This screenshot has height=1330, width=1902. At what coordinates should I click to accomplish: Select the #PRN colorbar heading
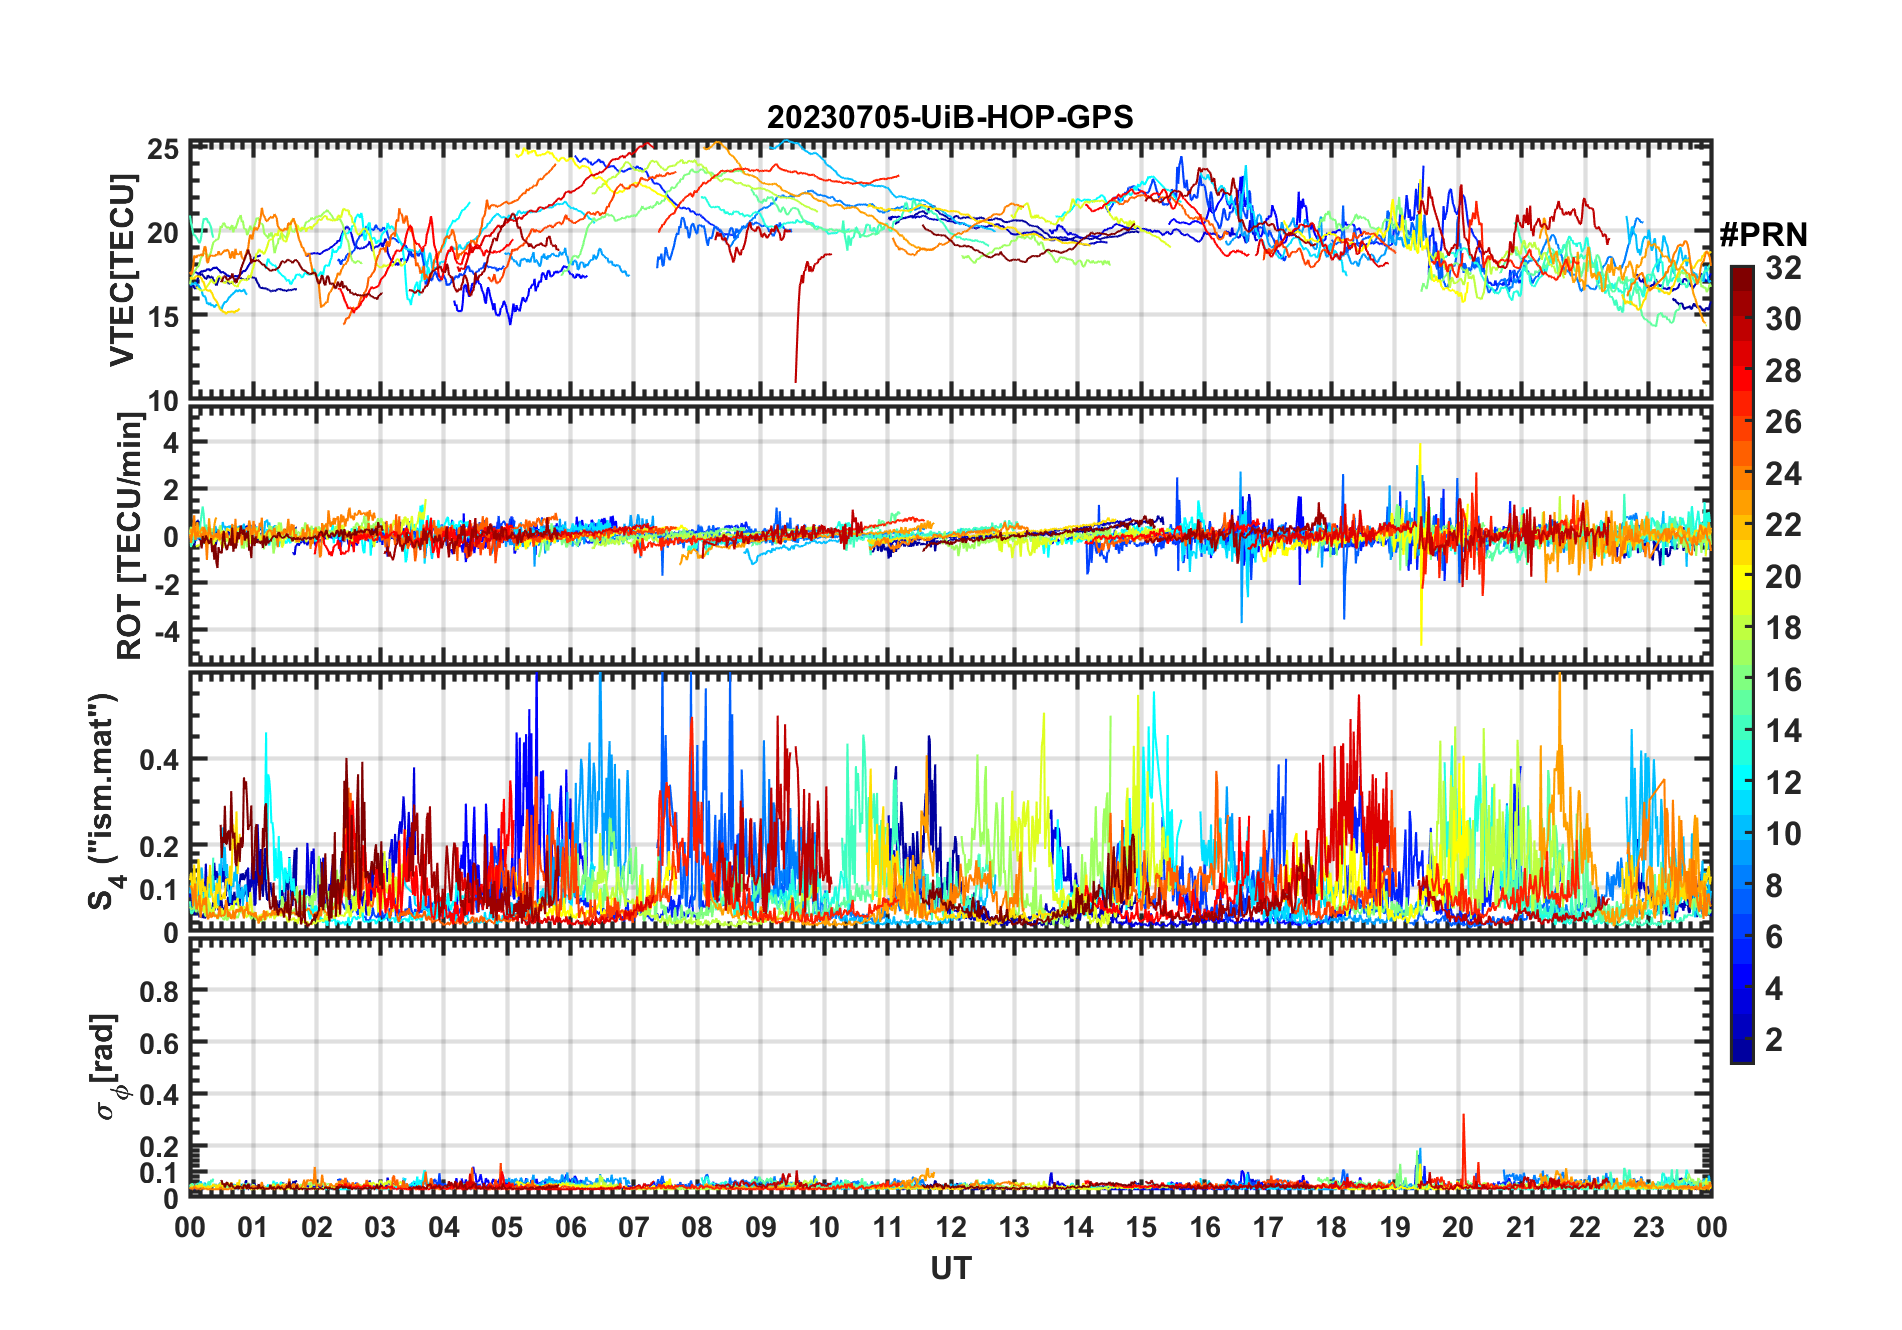click(1764, 235)
